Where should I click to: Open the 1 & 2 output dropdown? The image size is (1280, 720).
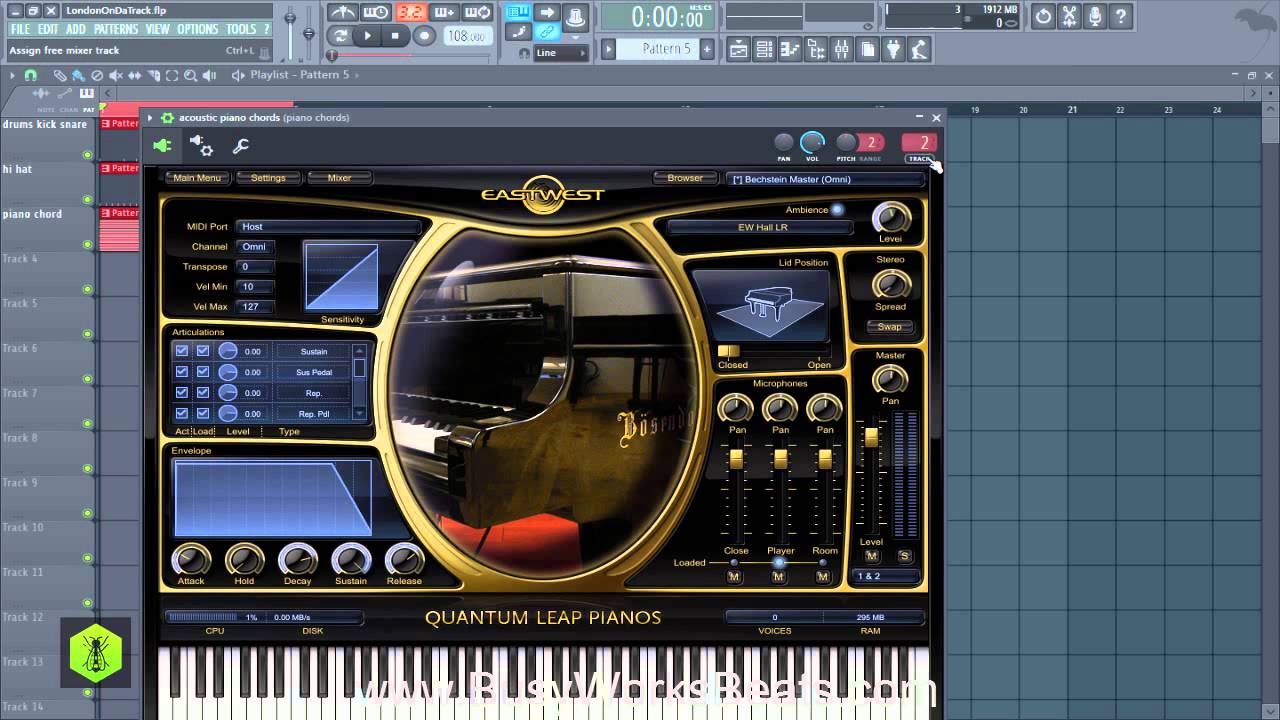point(884,576)
